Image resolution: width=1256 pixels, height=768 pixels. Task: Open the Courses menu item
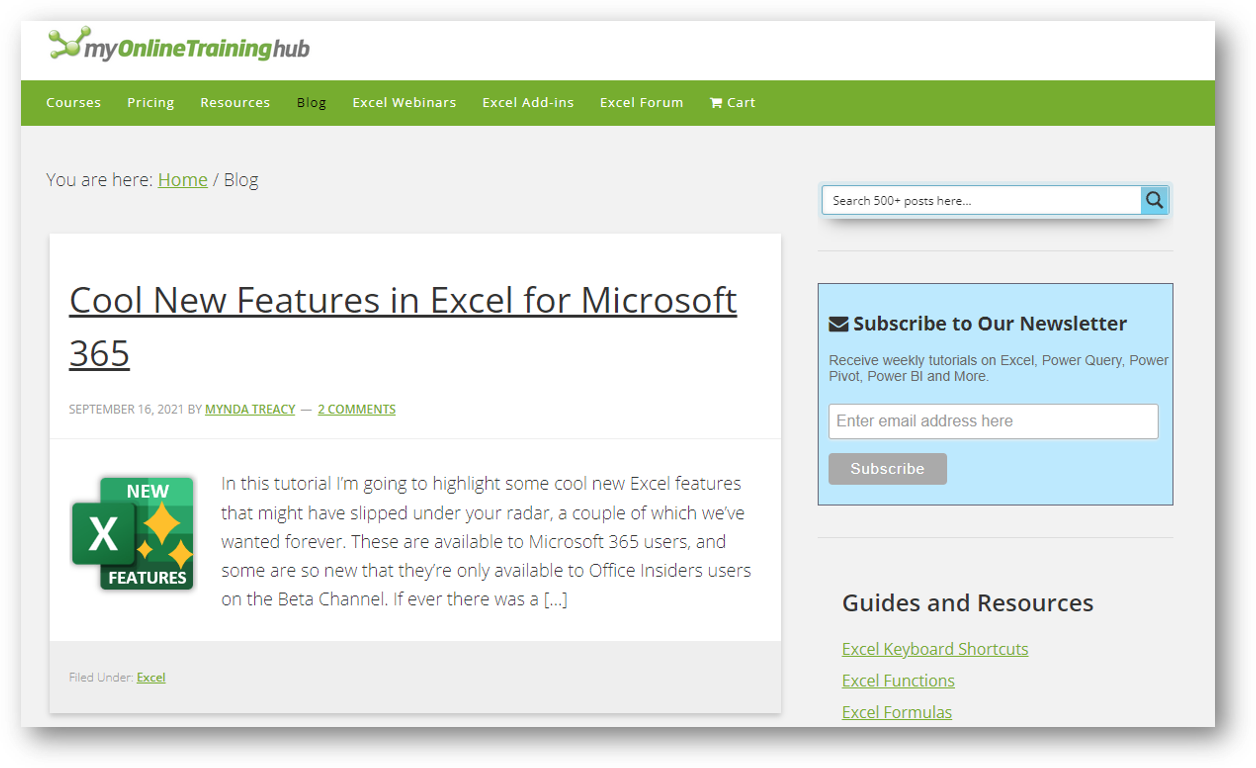[x=73, y=102]
